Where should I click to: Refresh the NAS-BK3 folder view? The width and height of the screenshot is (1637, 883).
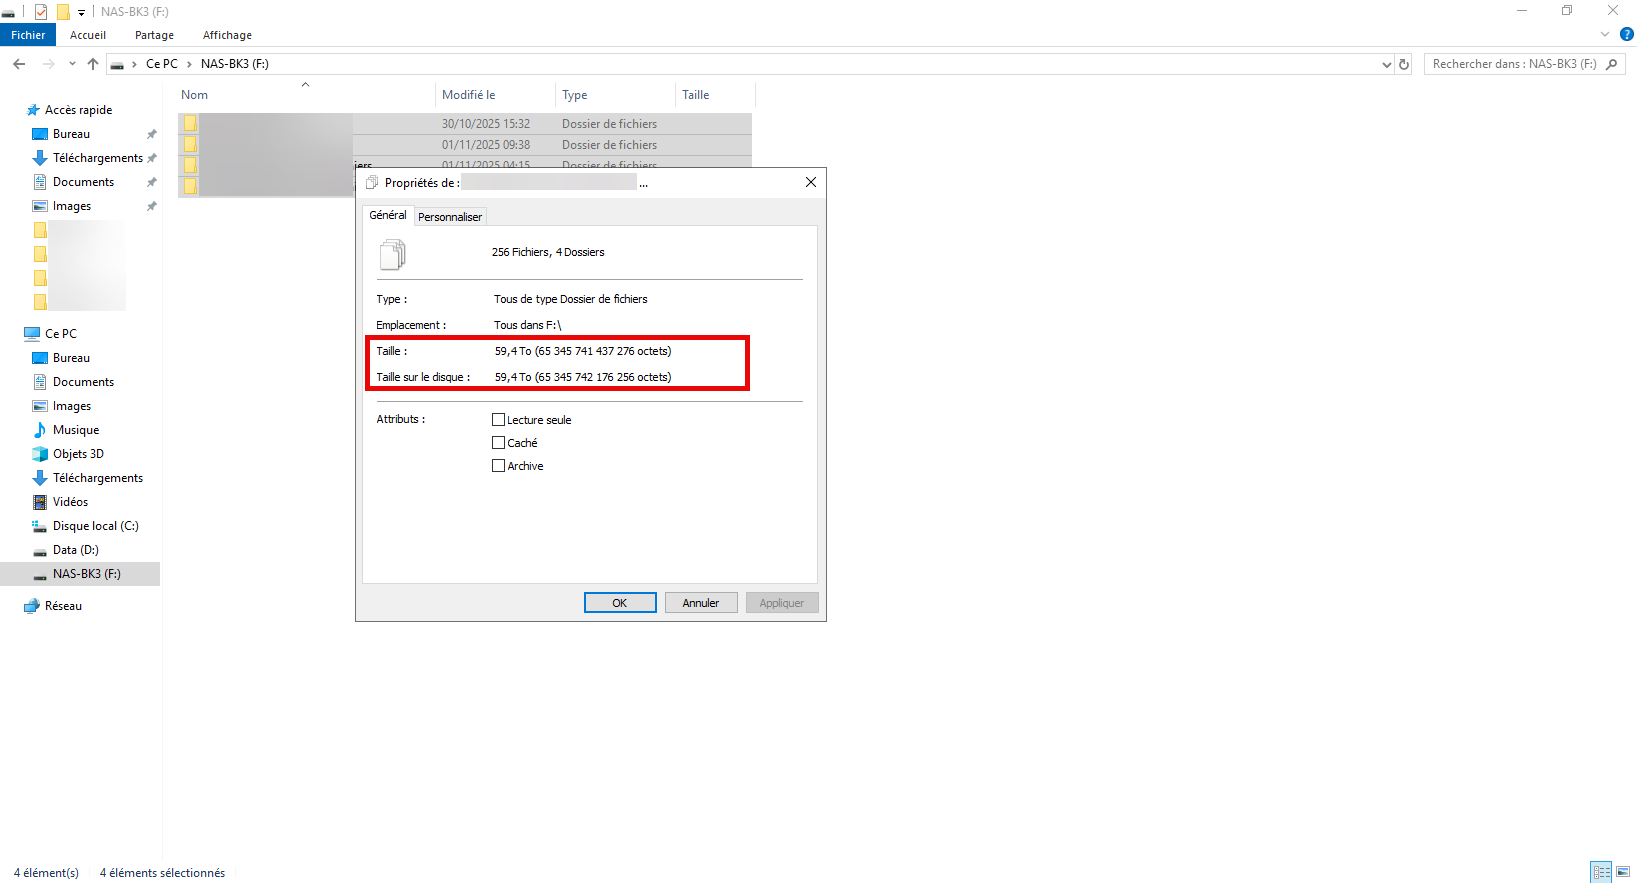point(1404,64)
